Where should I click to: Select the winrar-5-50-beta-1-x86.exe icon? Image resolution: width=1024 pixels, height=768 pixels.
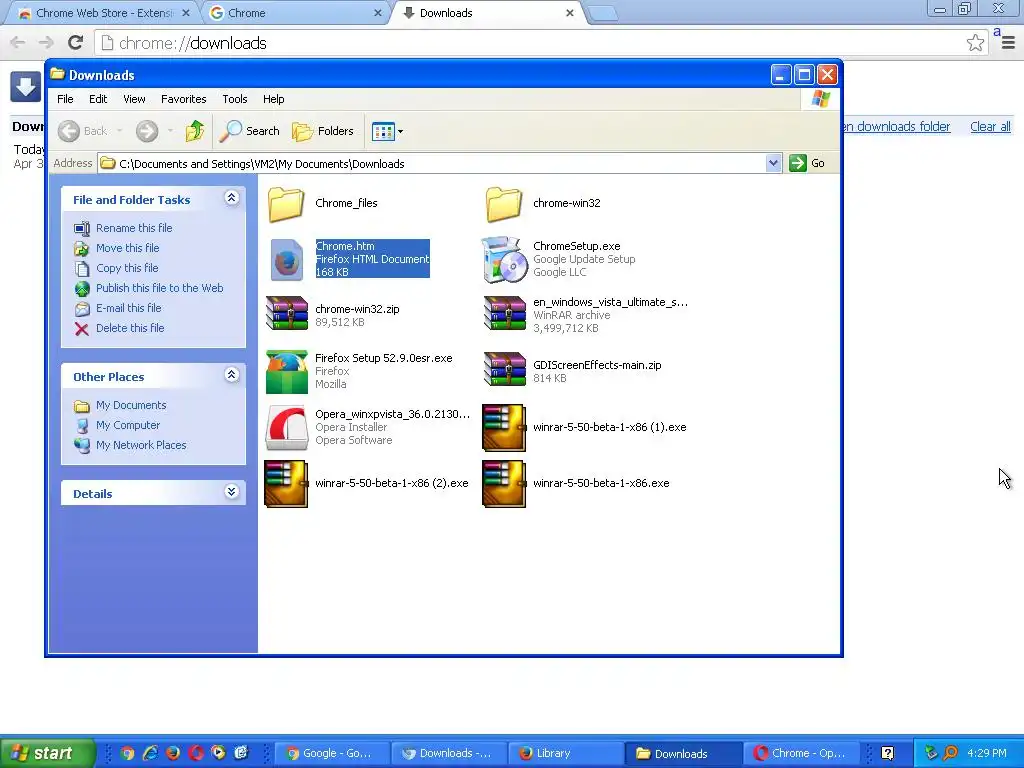[504, 484]
